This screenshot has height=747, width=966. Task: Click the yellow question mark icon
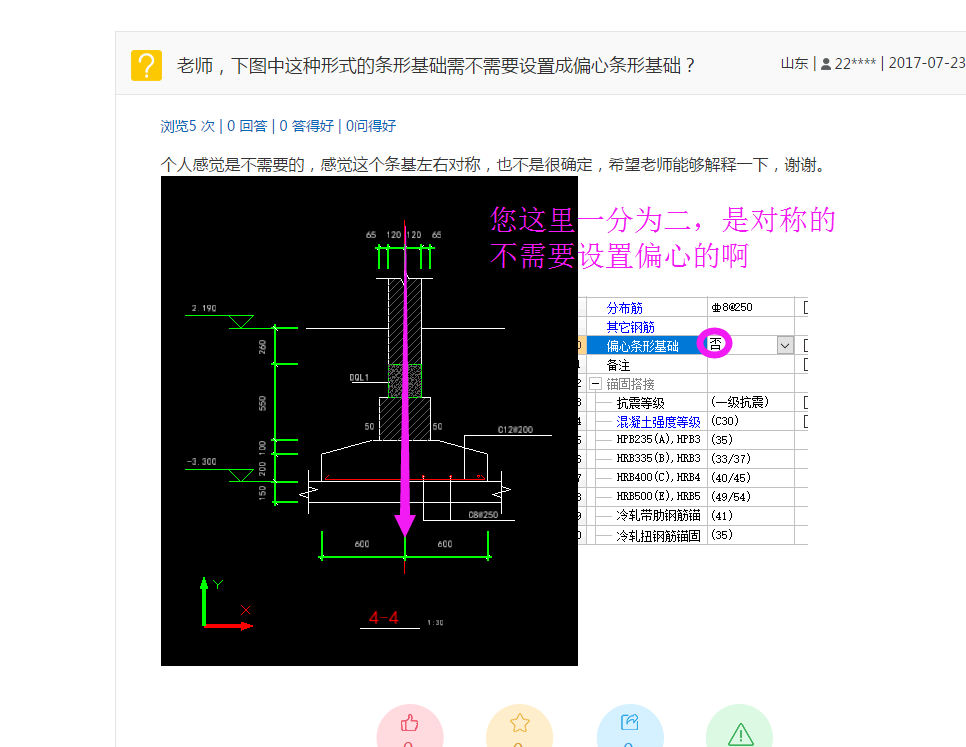(147, 65)
